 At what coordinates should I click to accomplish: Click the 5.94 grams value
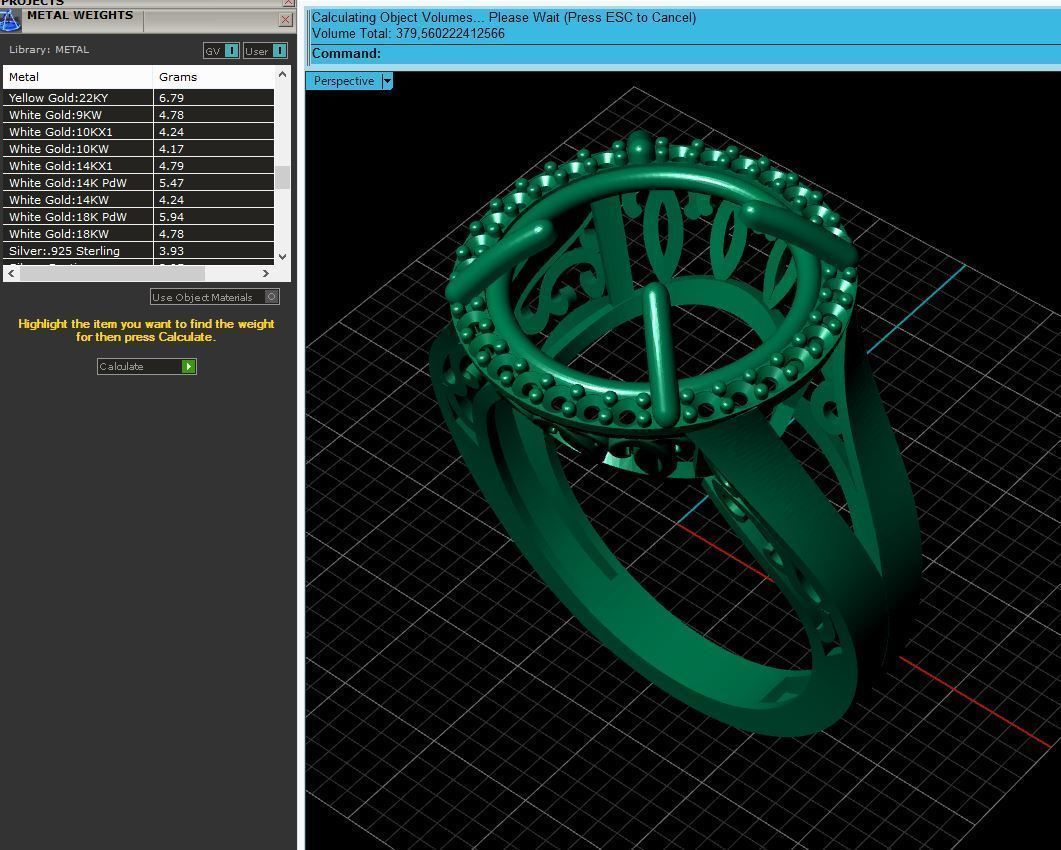pos(171,217)
